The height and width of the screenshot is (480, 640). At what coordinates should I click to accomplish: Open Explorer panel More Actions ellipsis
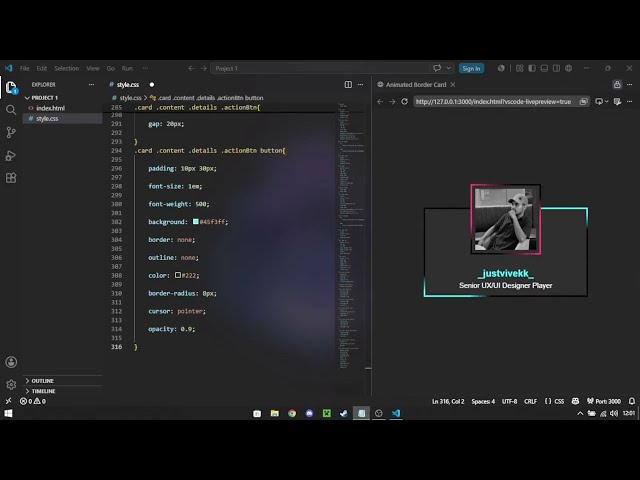(91, 84)
